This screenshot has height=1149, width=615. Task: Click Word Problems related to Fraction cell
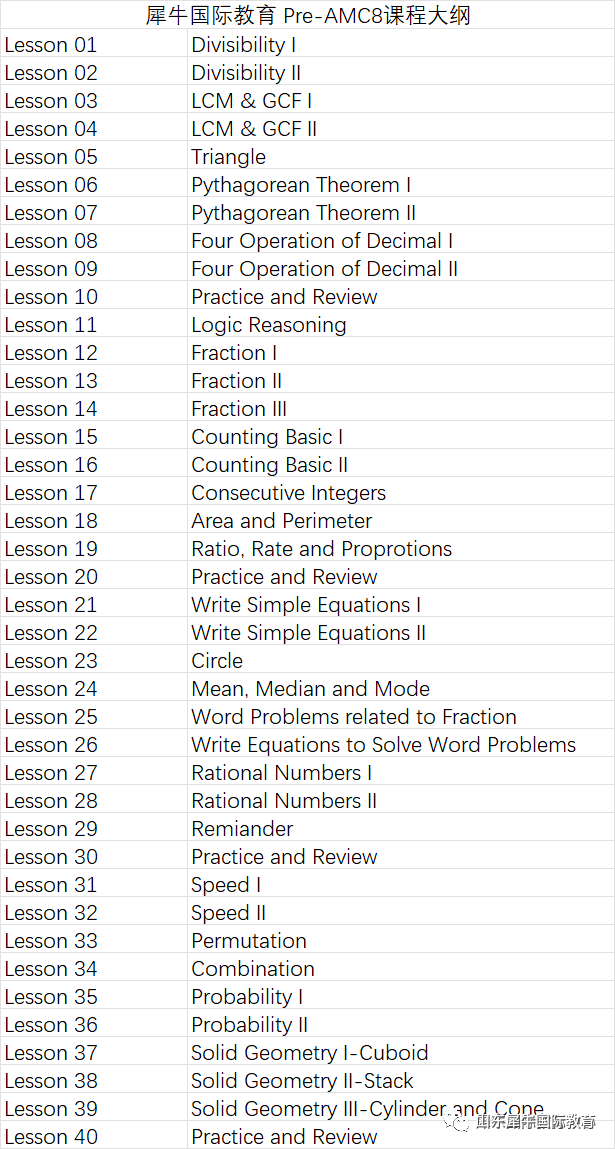point(401,716)
